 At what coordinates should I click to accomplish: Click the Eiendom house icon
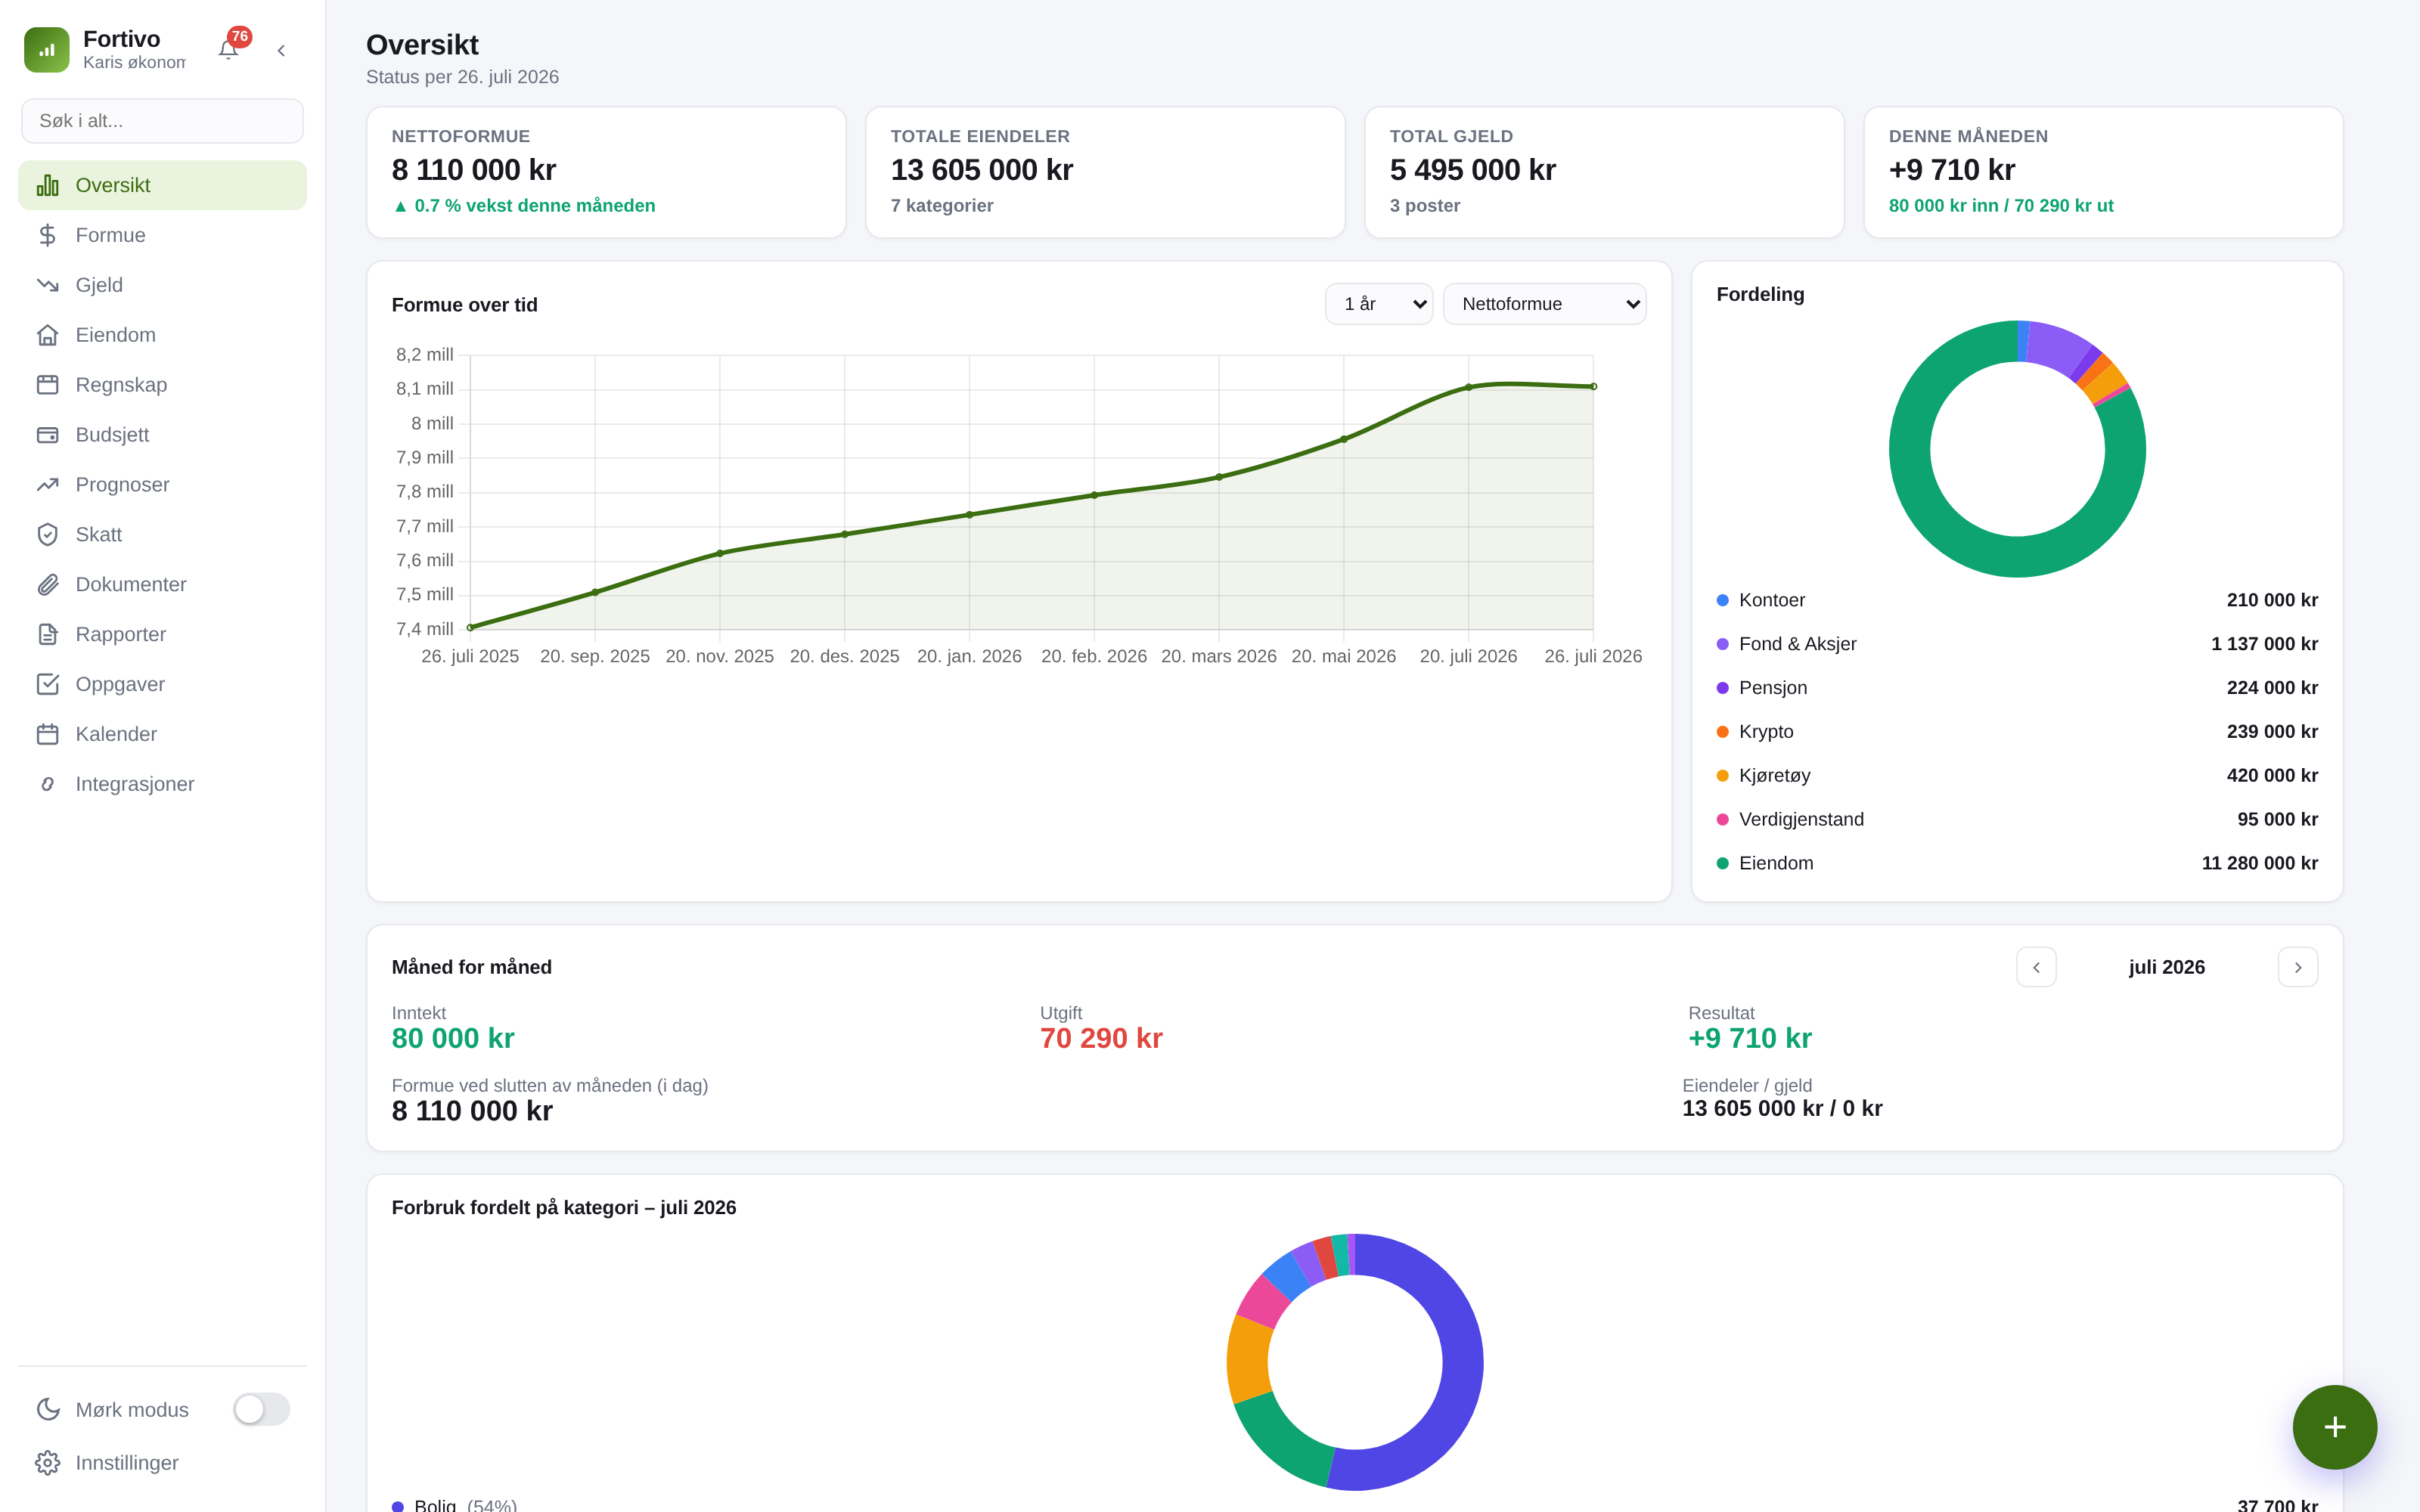click(47, 335)
